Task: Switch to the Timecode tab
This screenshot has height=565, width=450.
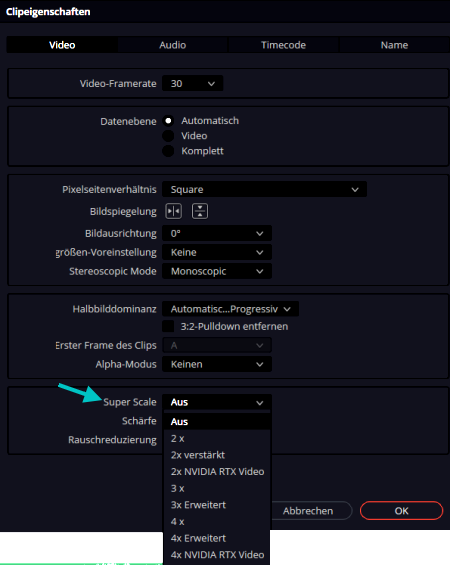Action: [x=284, y=45]
